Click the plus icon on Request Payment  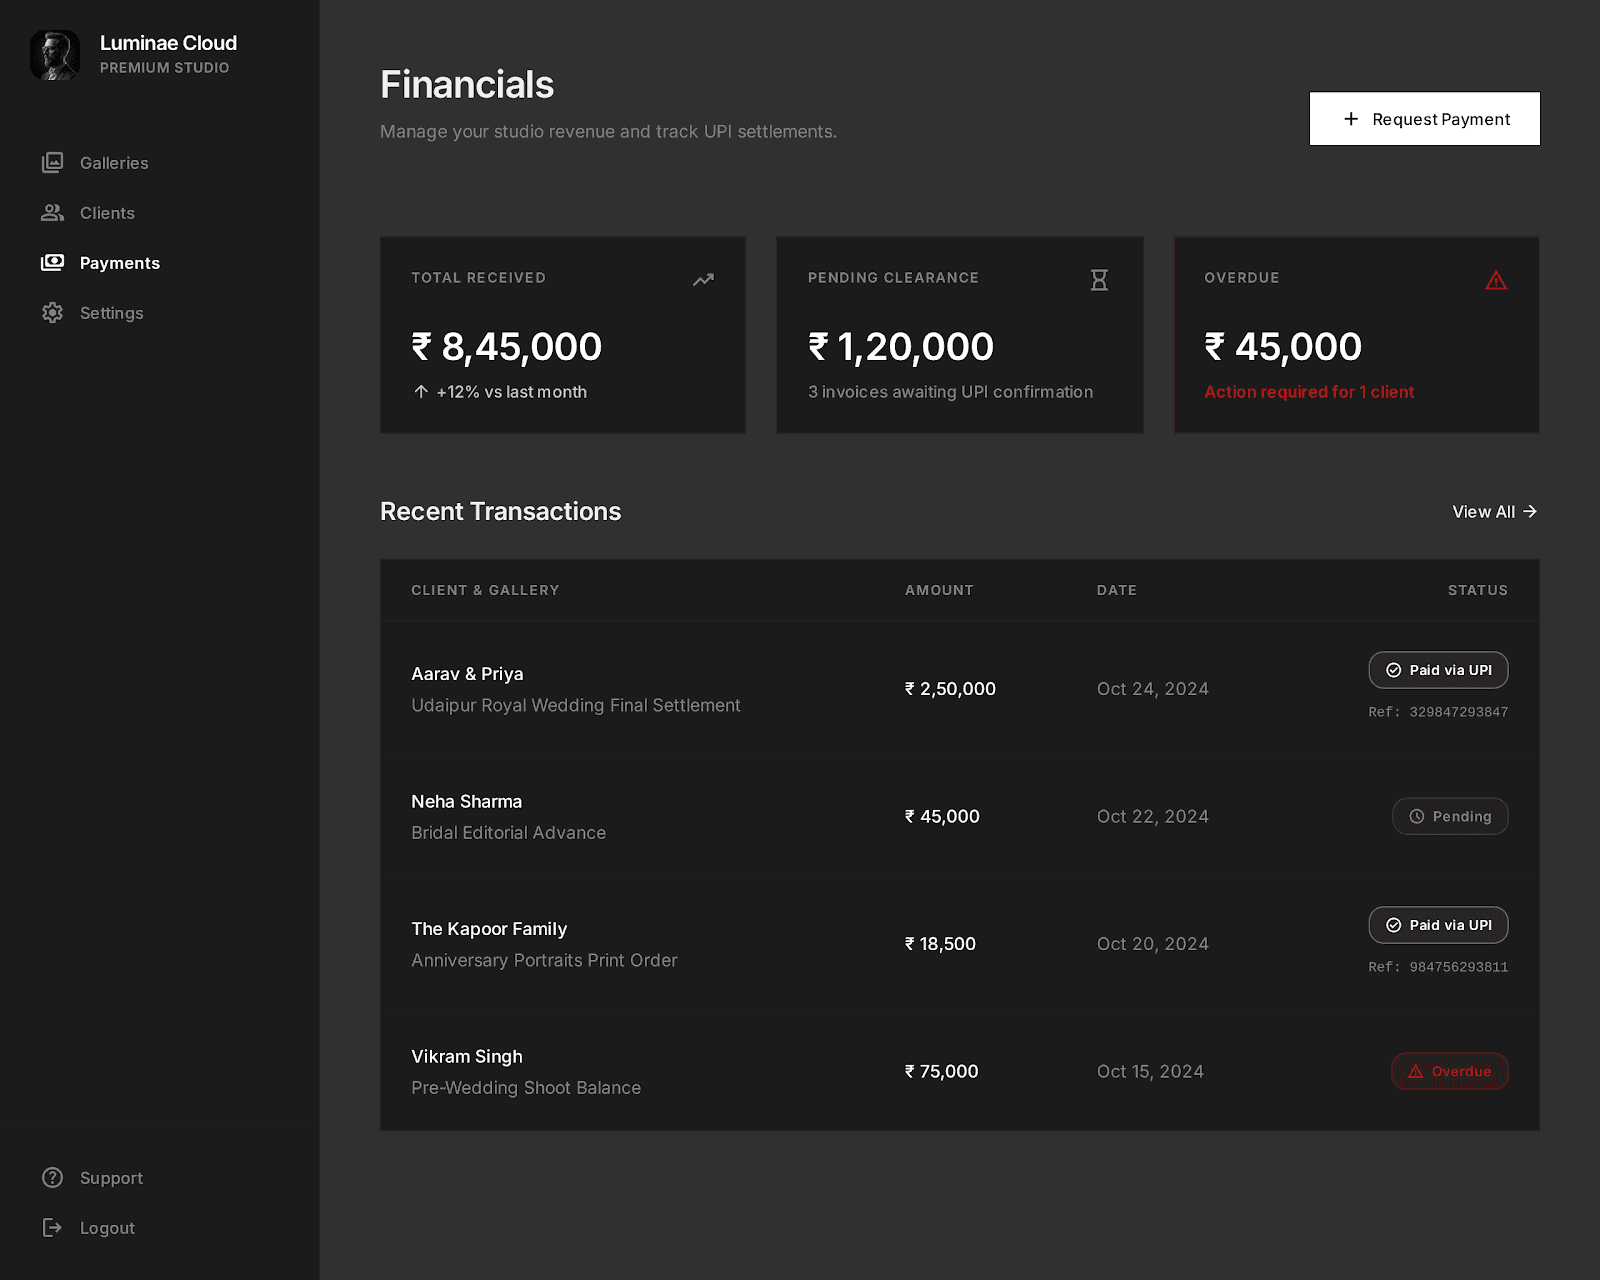coord(1351,119)
